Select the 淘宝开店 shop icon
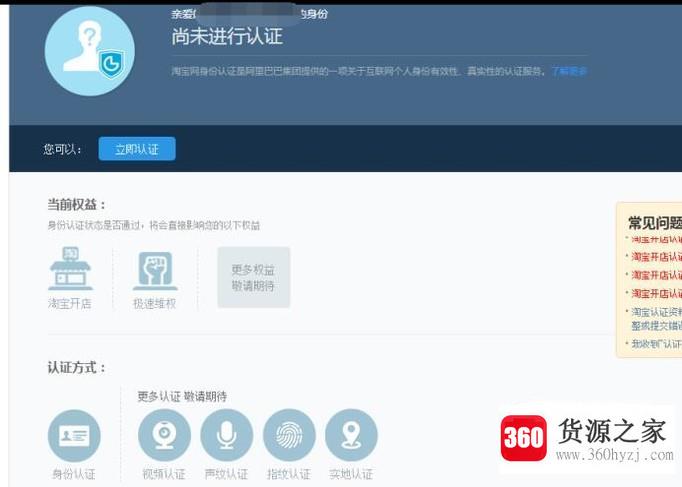This screenshot has width=682, height=487. (70, 268)
